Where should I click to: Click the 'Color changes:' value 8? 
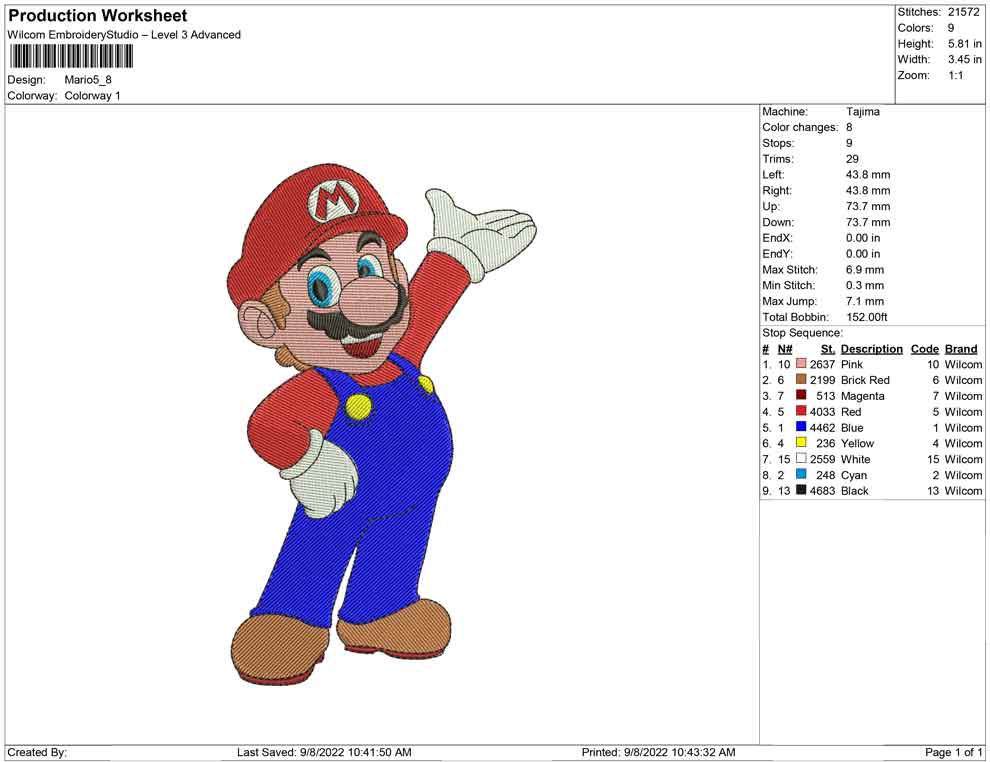[849, 128]
